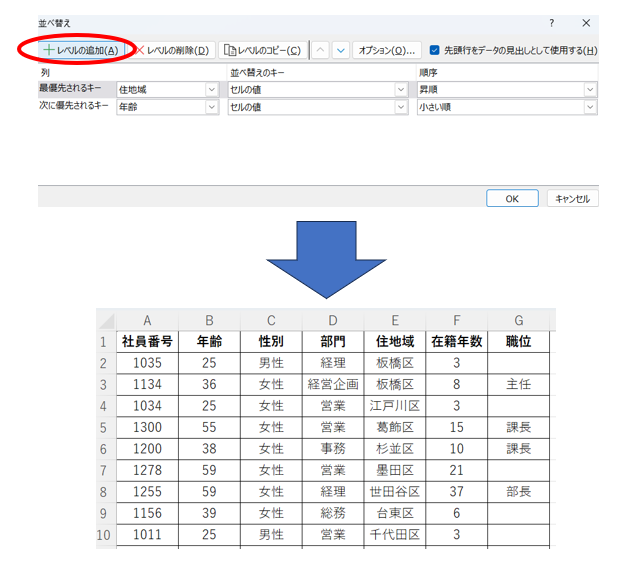Select row 10 header
The image size is (626, 574).
pos(106,535)
